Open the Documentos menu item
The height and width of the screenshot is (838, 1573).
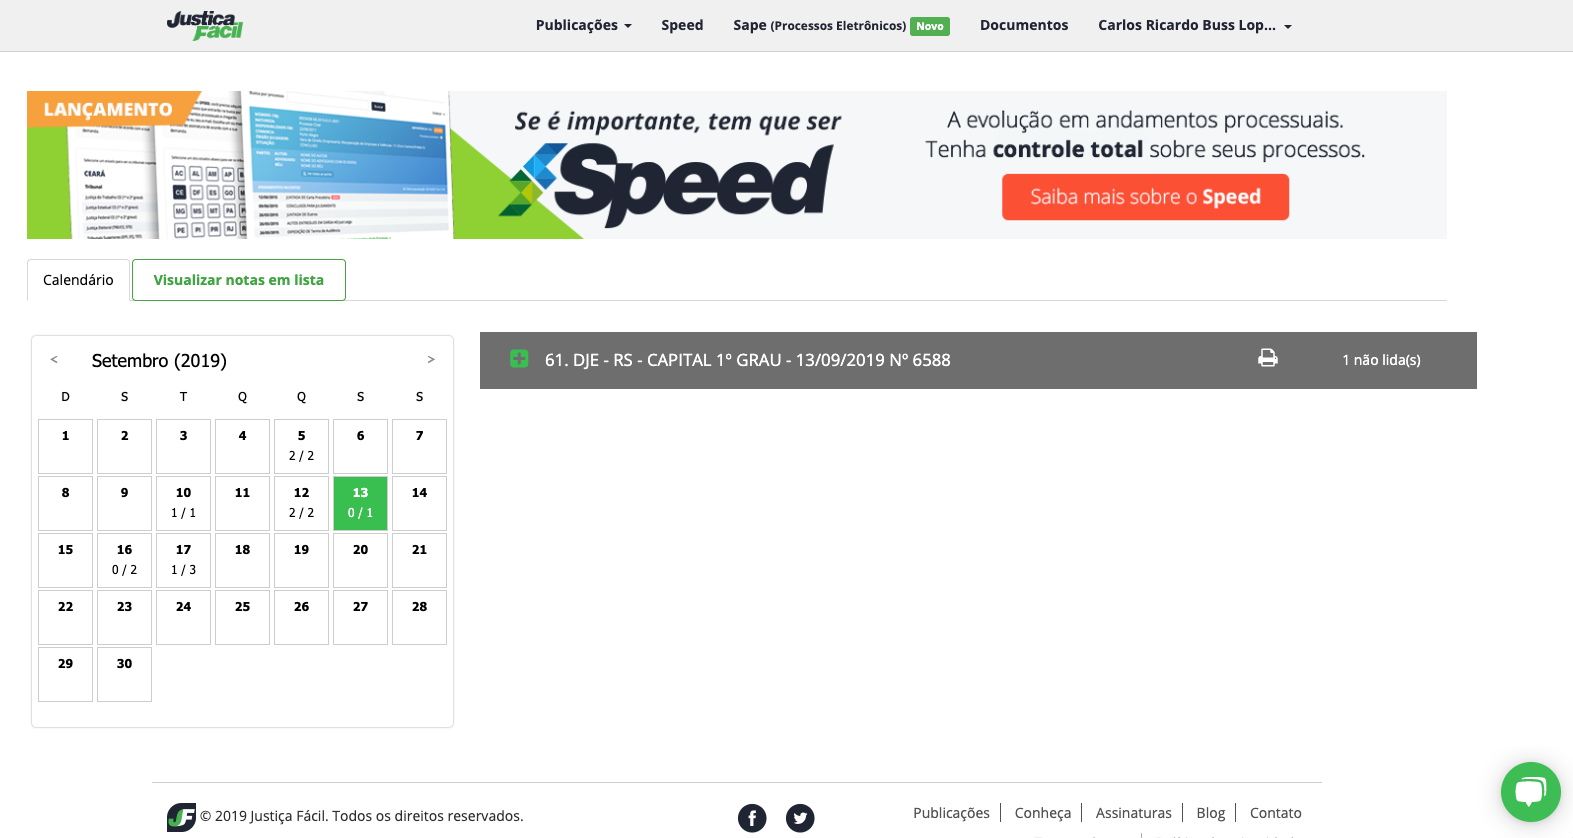(x=1024, y=25)
